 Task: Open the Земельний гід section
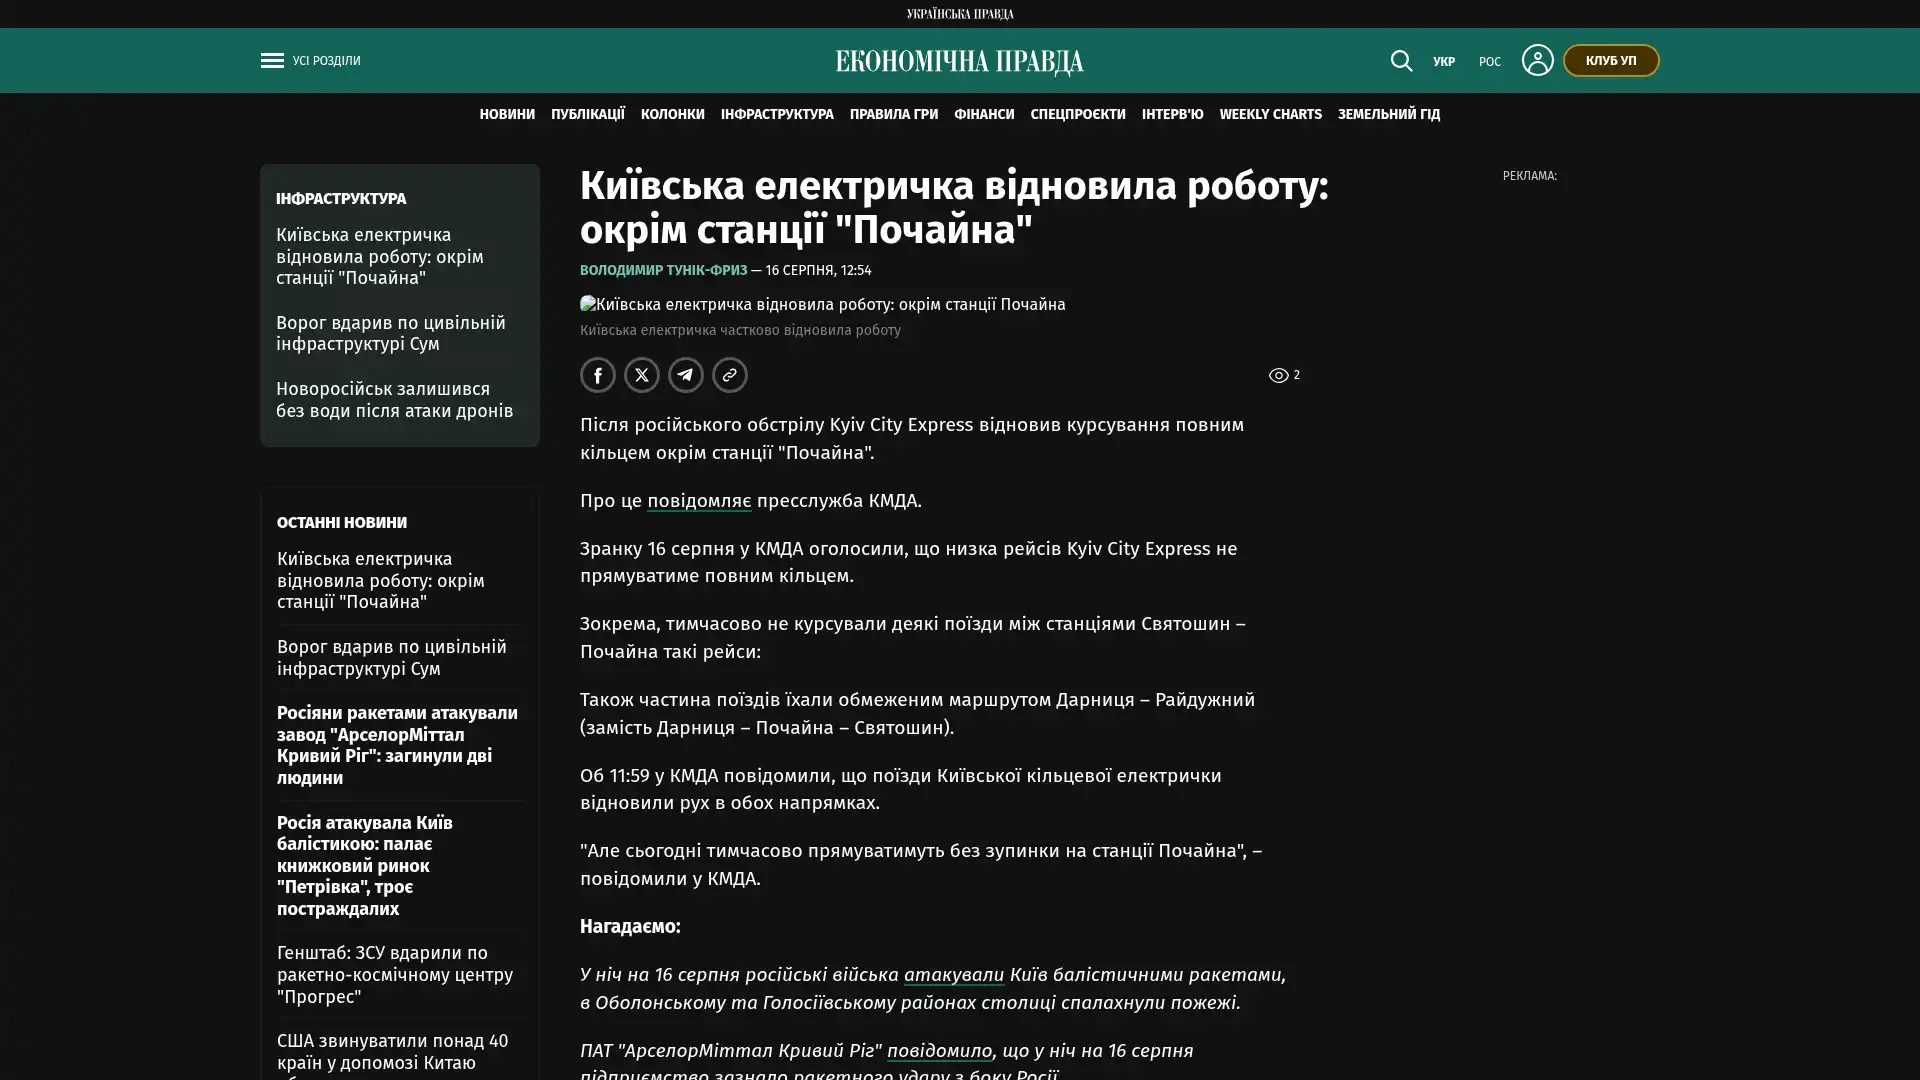point(1389,114)
